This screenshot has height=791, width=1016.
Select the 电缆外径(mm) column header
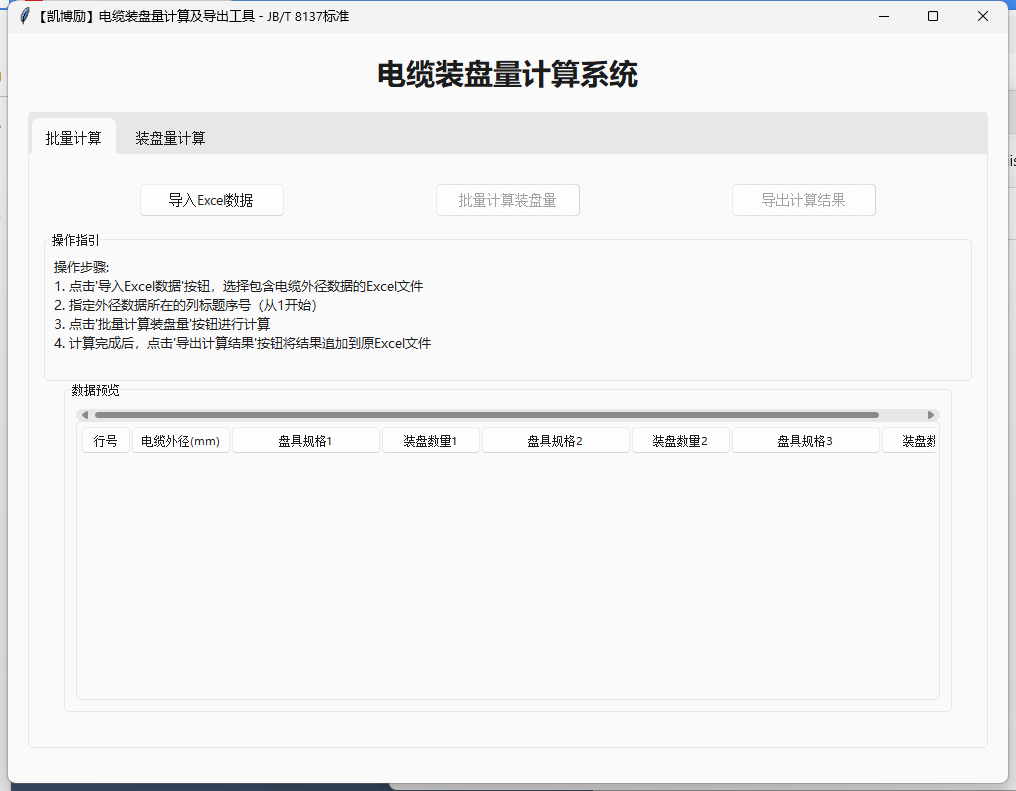pyautogui.click(x=180, y=440)
